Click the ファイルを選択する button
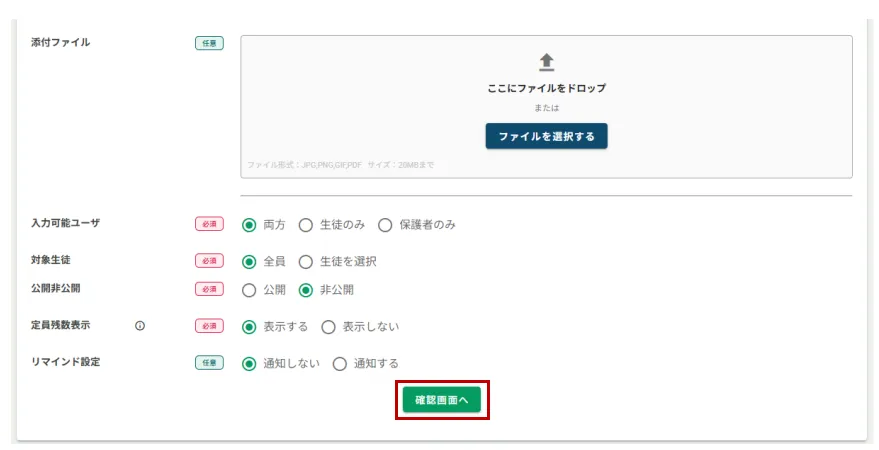Screen dimensions: 879x450 tap(546, 136)
